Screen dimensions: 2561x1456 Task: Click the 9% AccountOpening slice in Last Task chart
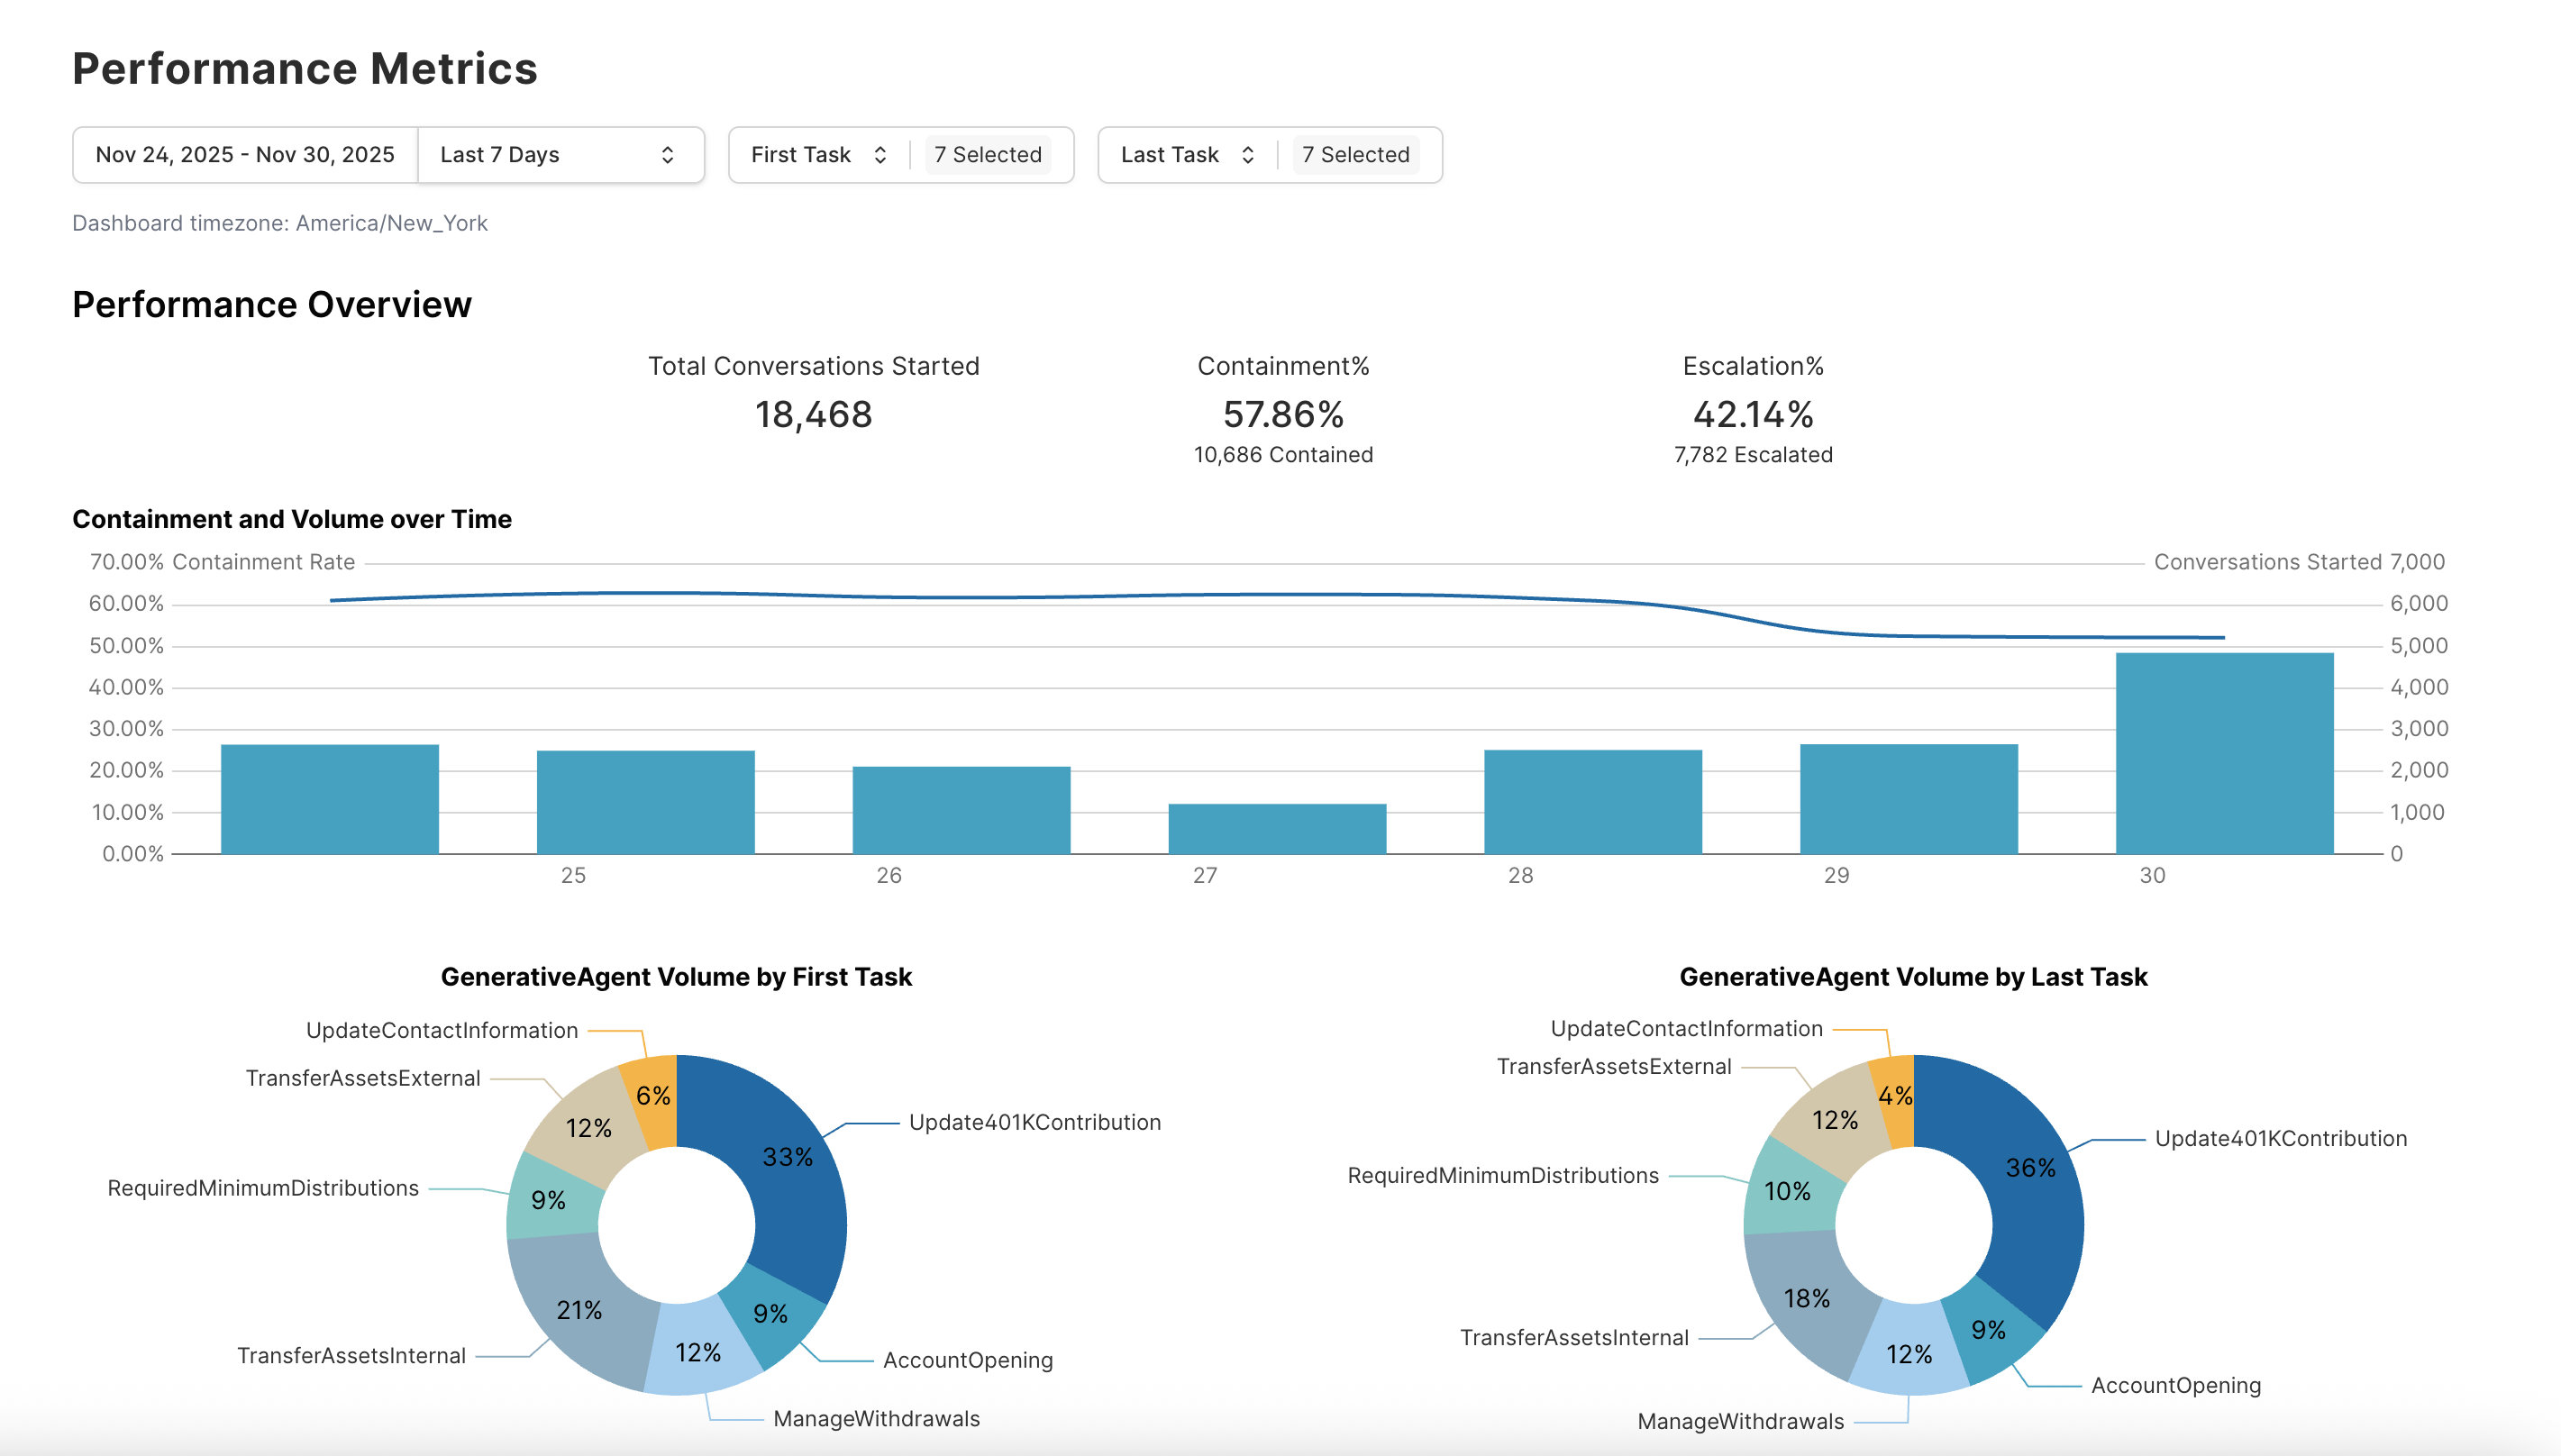1988,1330
